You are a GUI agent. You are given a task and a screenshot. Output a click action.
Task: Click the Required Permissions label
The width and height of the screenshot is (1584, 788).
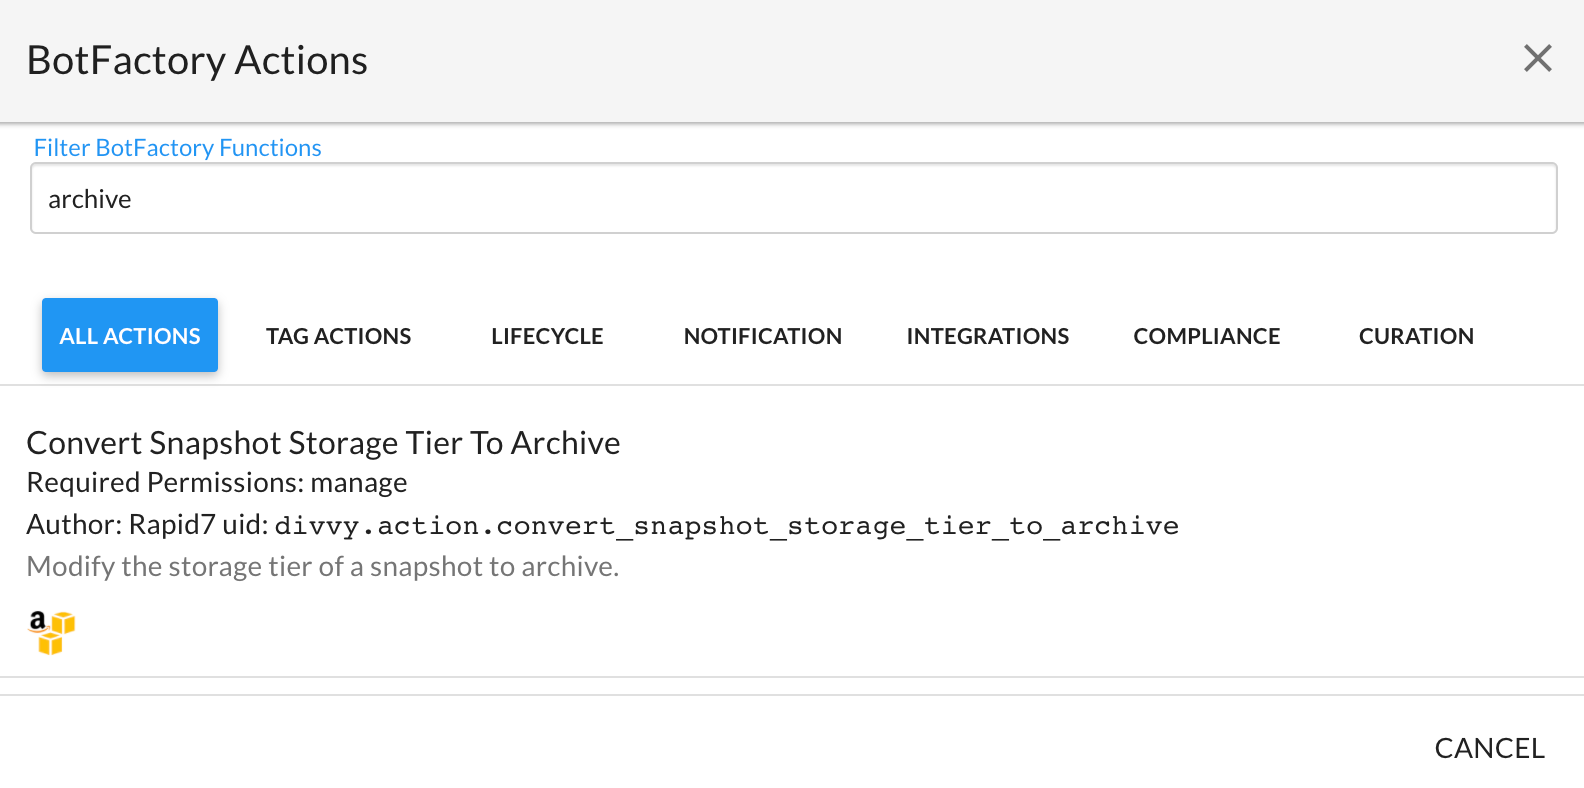click(x=165, y=483)
